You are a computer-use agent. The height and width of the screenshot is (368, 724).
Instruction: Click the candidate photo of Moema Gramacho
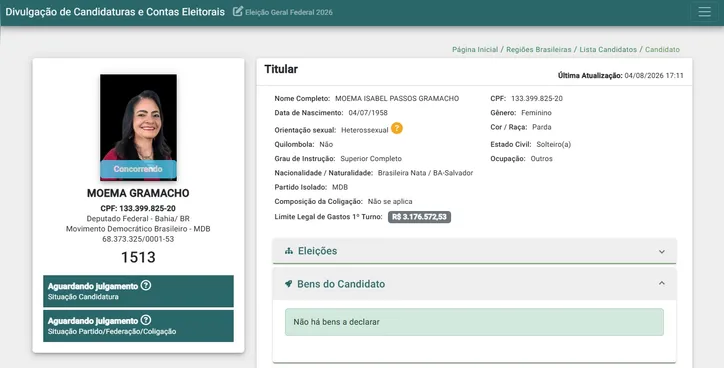pyautogui.click(x=138, y=127)
